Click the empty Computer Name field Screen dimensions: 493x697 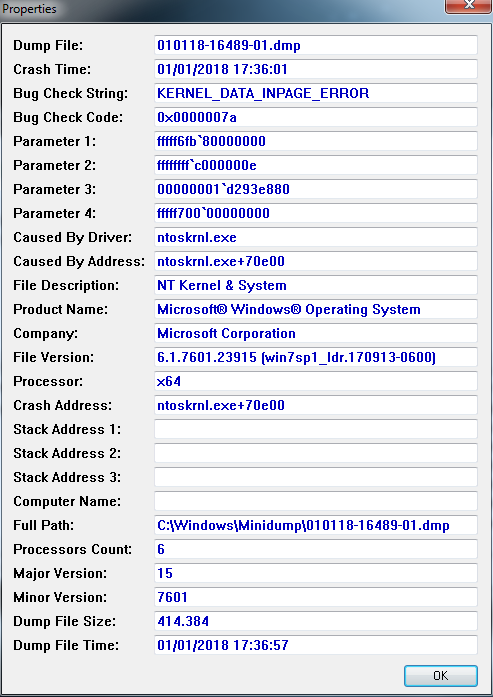[x=316, y=501]
